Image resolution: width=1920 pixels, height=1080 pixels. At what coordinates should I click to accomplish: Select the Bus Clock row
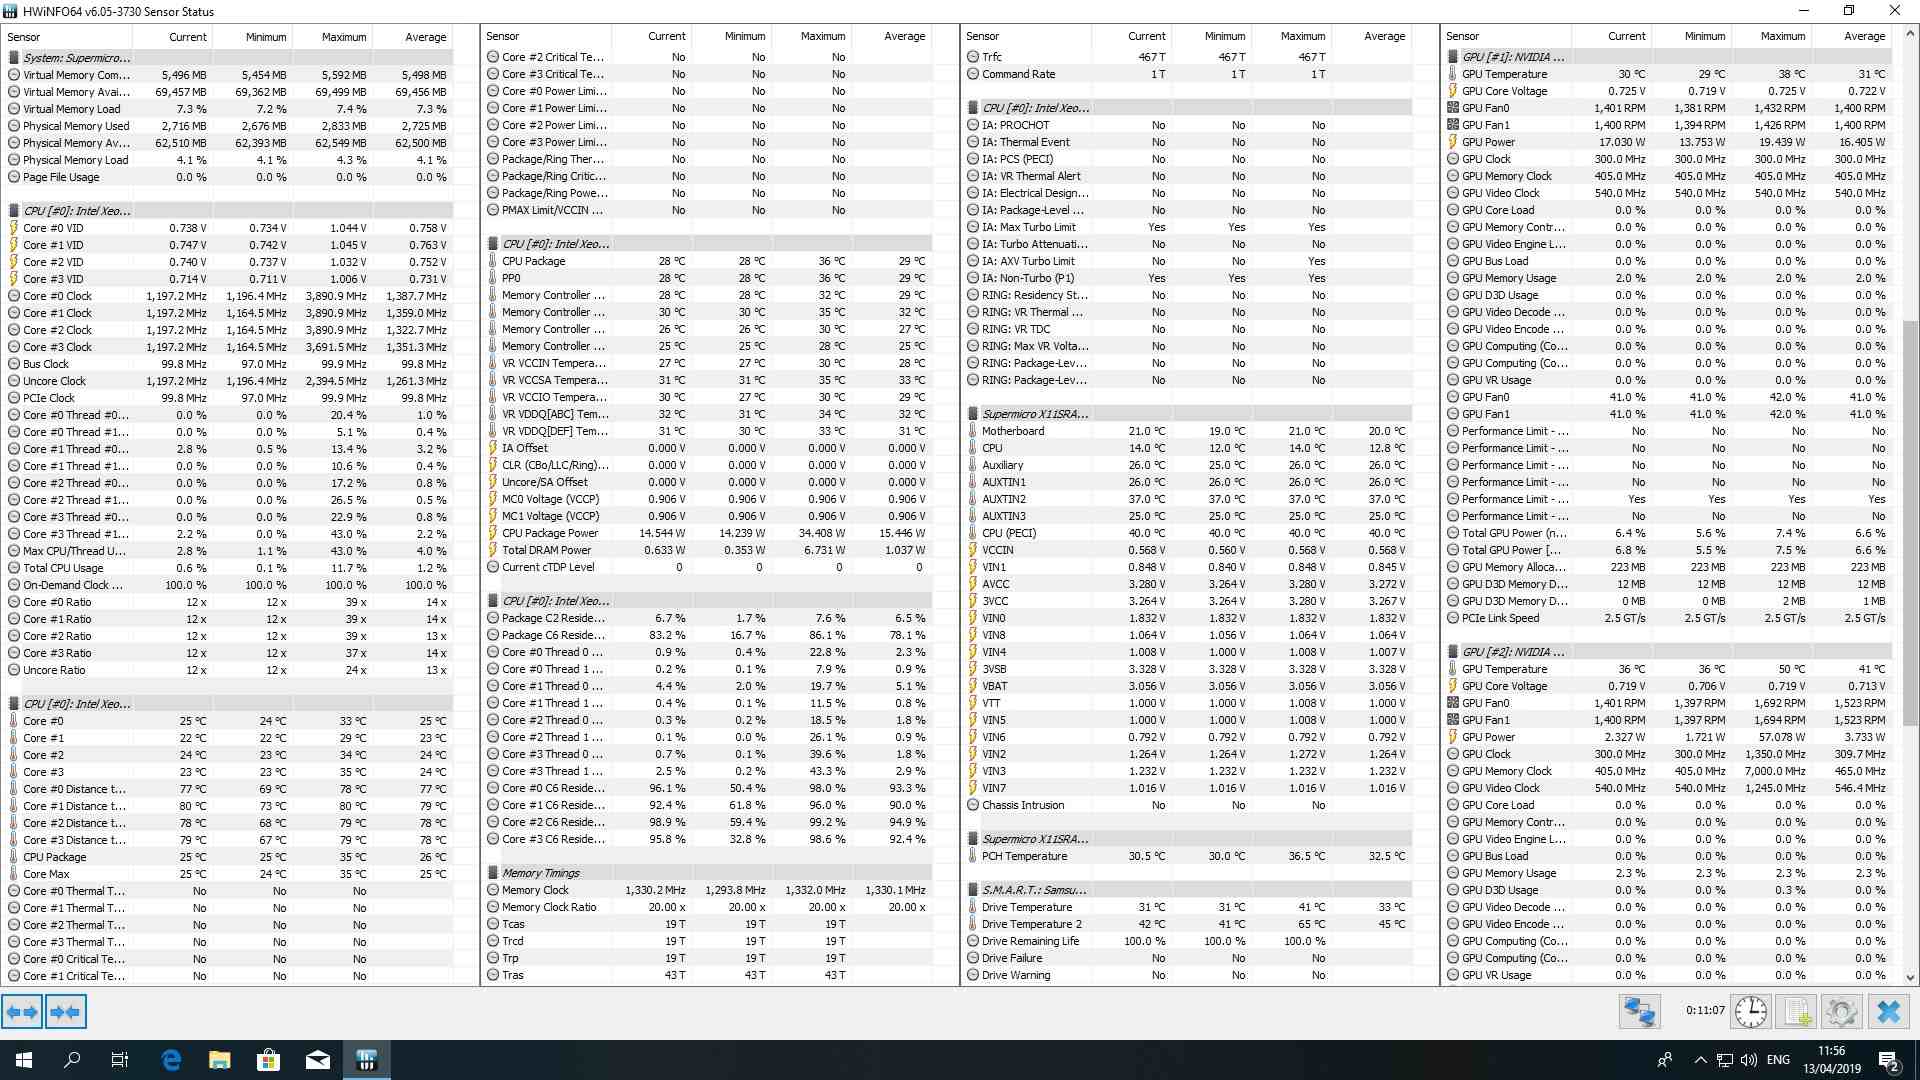pyautogui.click(x=228, y=364)
